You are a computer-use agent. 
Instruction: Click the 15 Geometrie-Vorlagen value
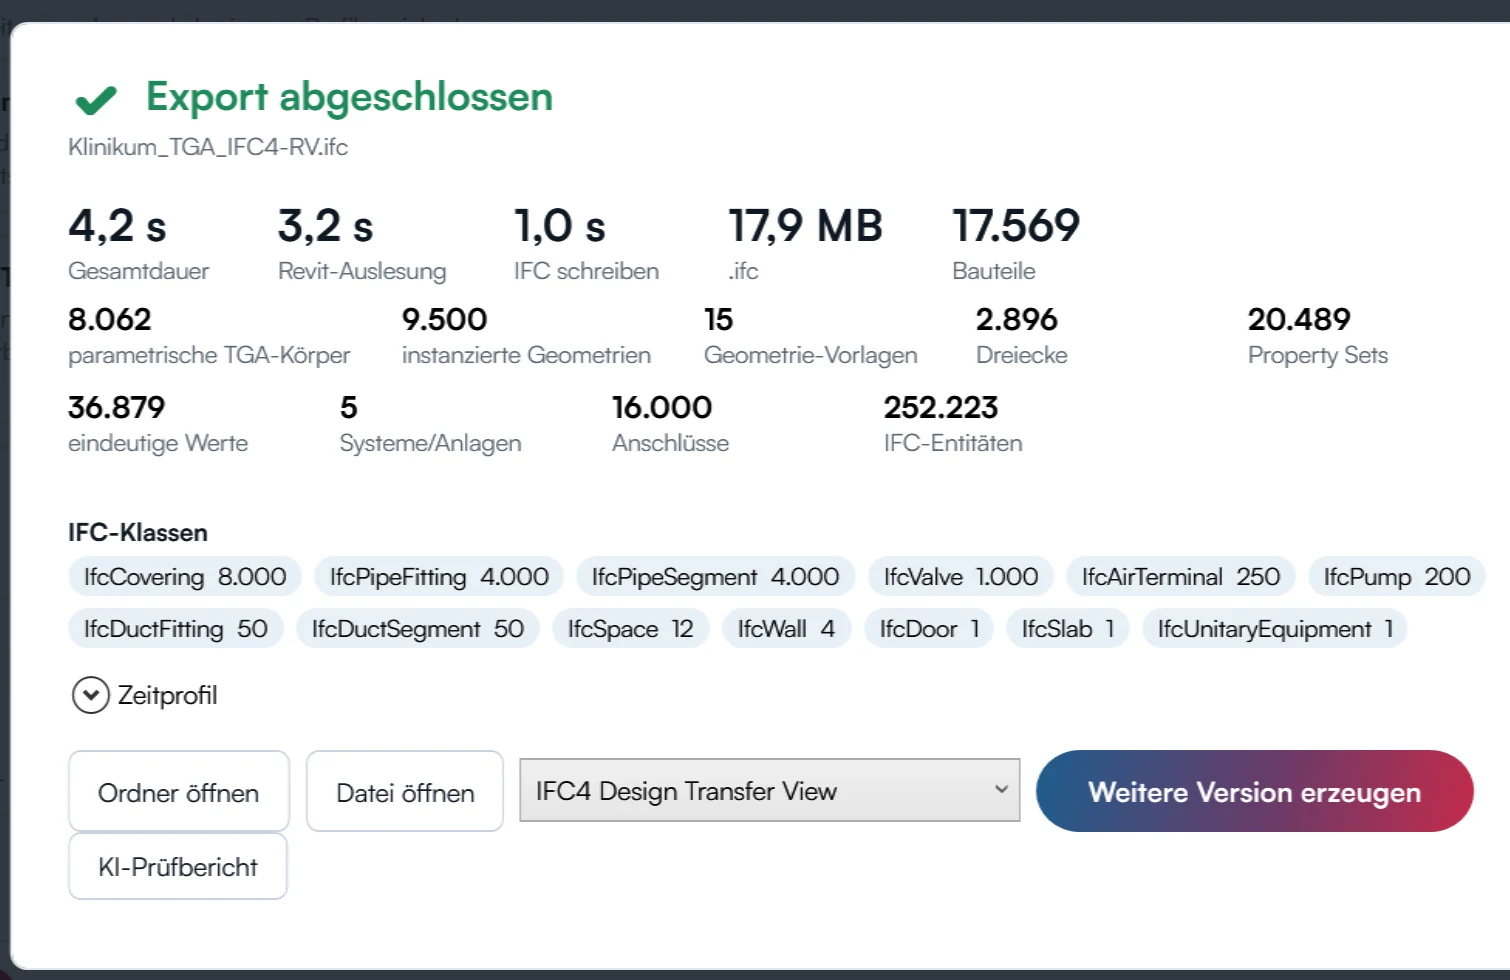(x=719, y=319)
